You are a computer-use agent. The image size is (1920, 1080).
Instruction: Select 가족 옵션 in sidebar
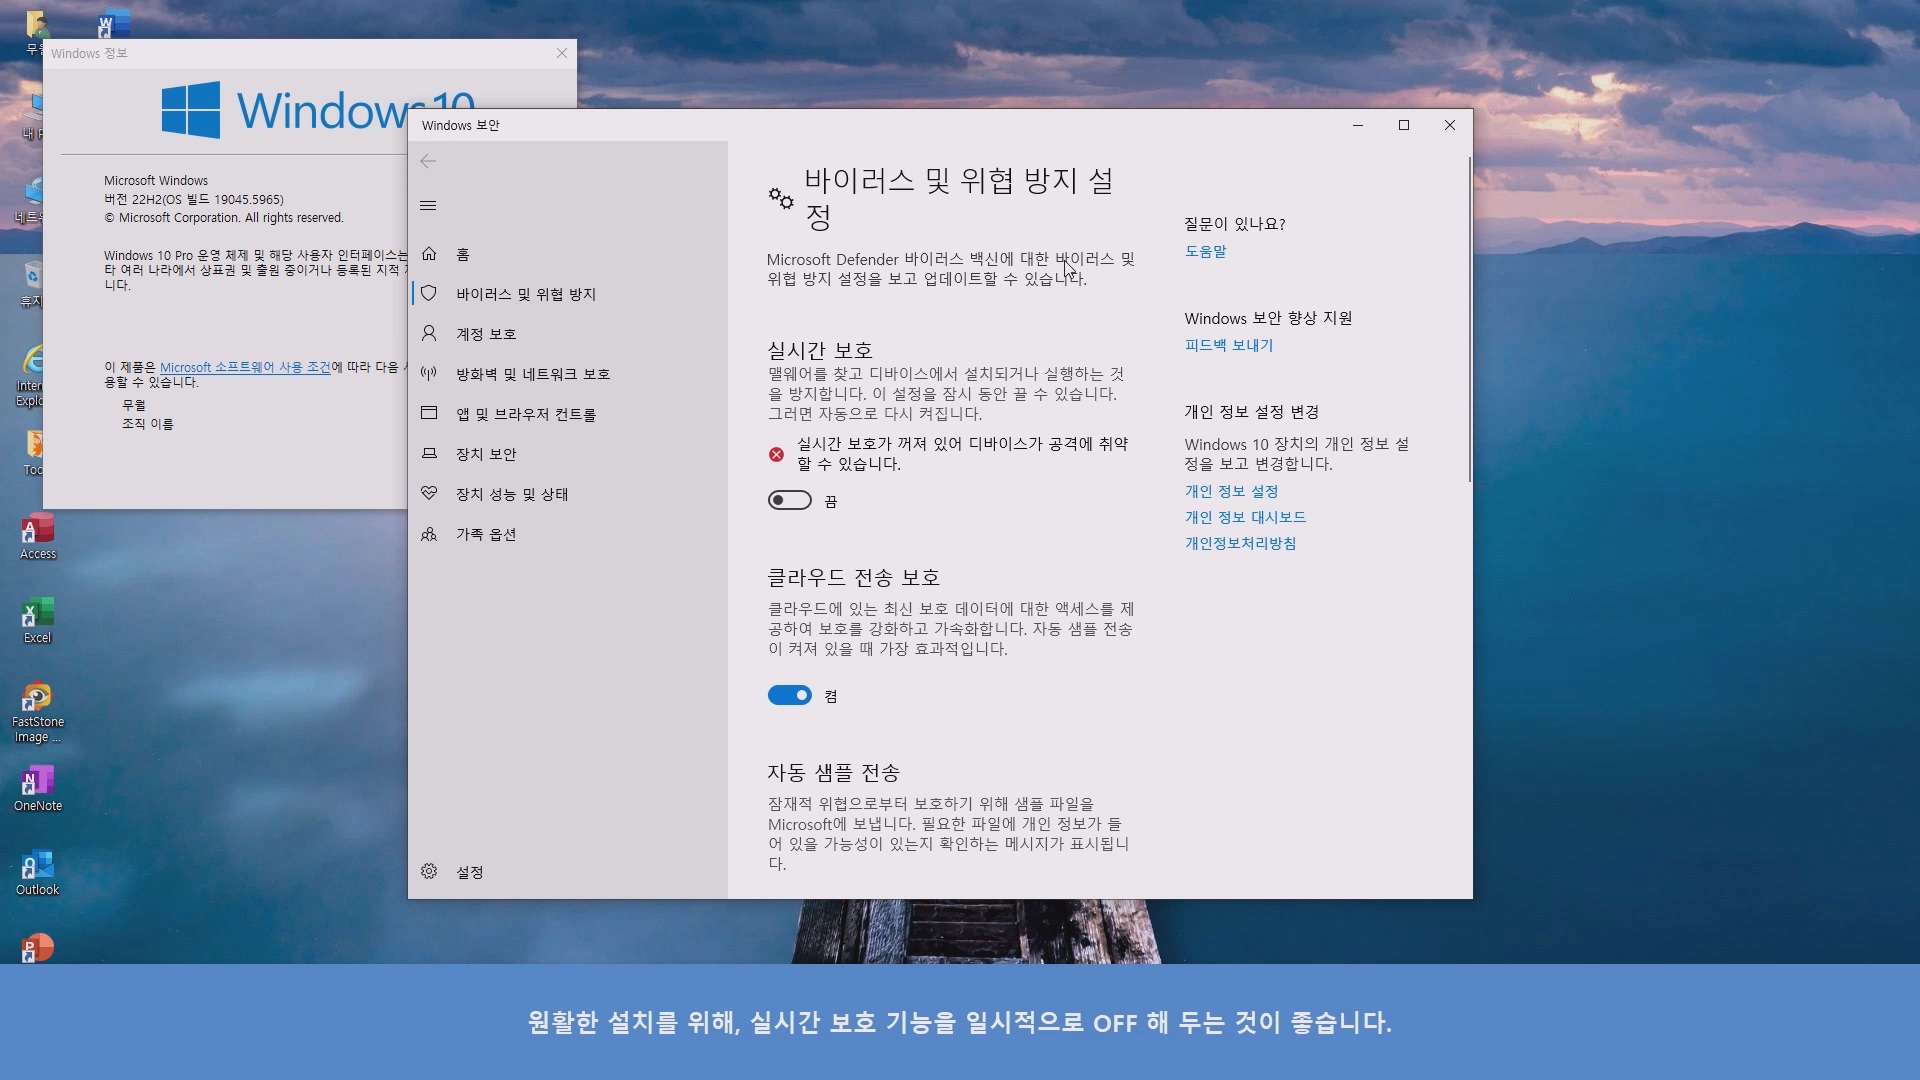[568, 534]
